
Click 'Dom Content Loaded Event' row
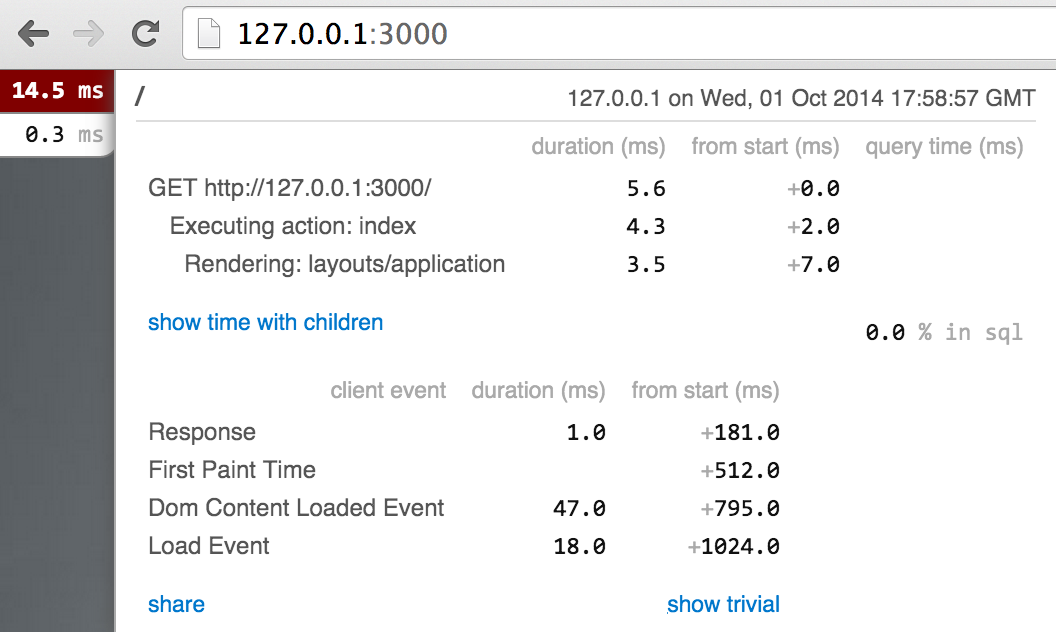click(296, 508)
